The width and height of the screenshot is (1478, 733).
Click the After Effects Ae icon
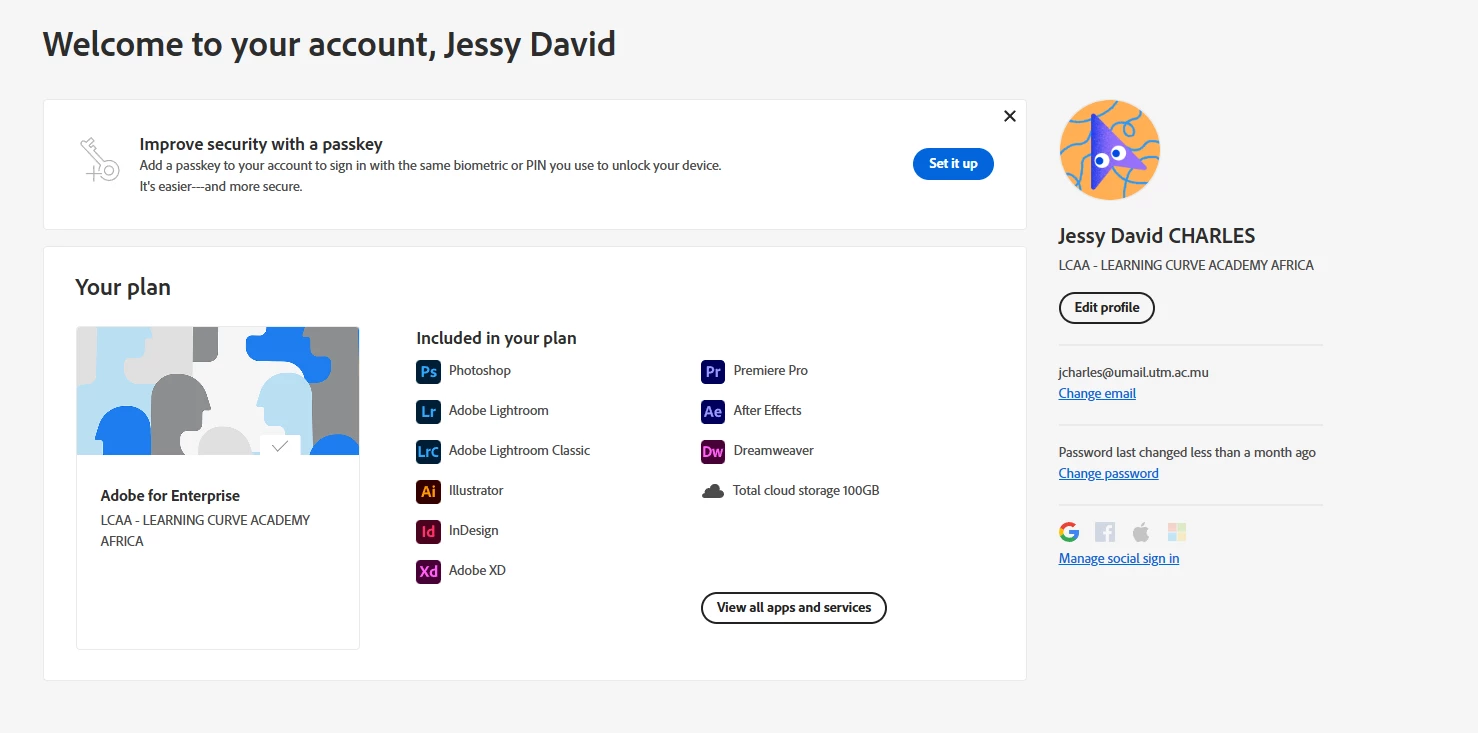tap(713, 411)
